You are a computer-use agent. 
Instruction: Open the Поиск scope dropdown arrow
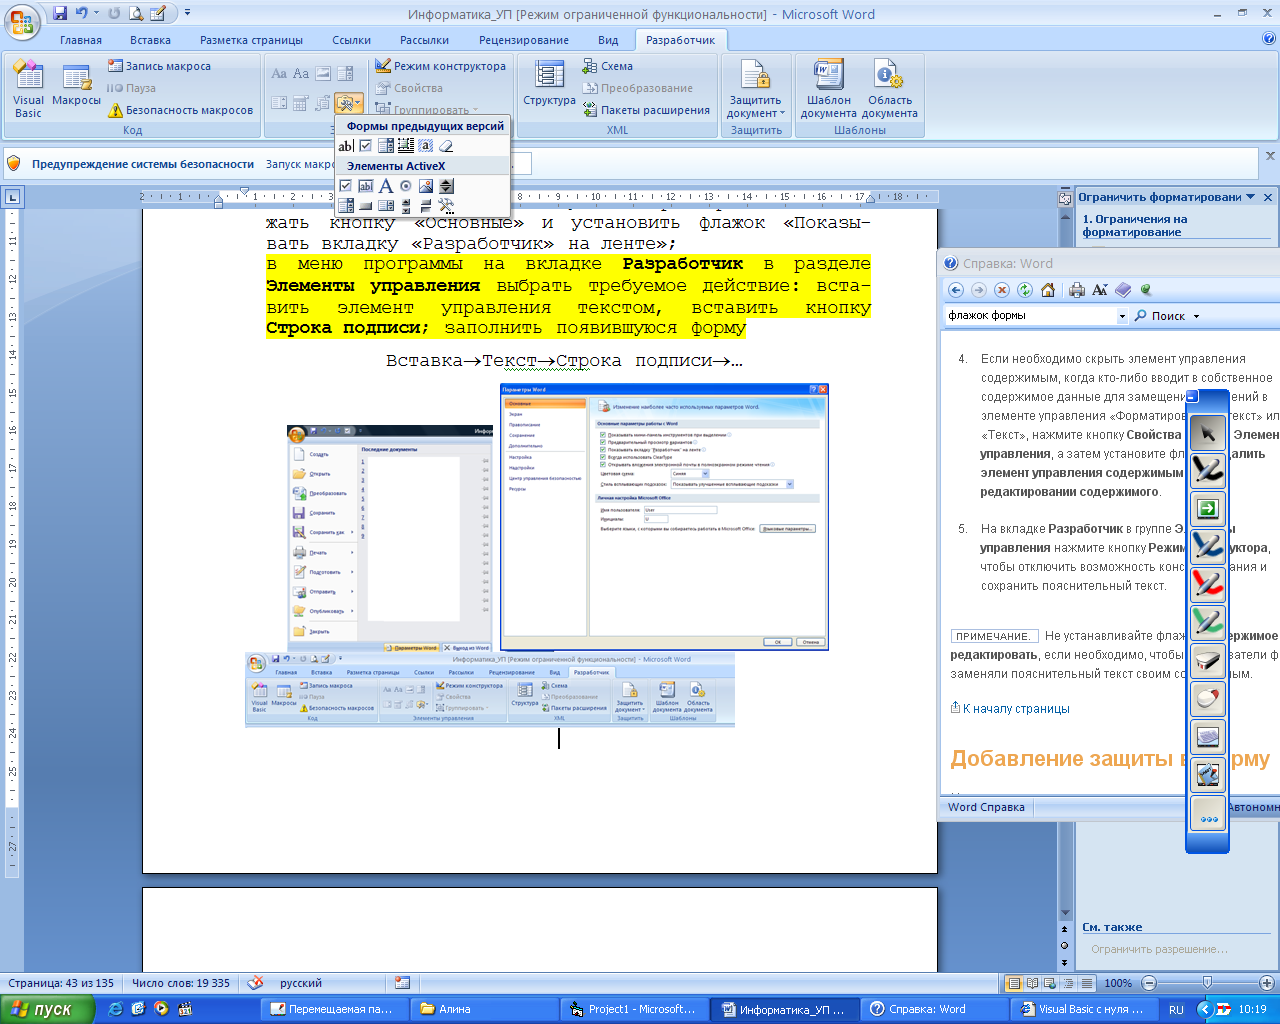point(1196,316)
